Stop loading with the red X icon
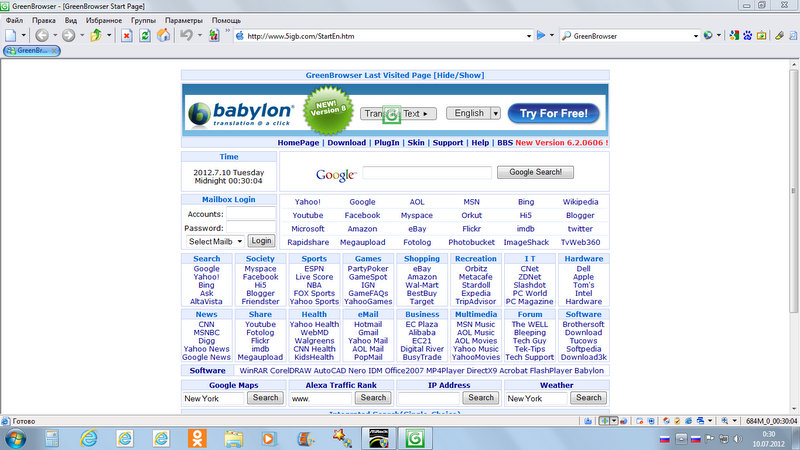This screenshot has height=450, width=800. [127, 36]
